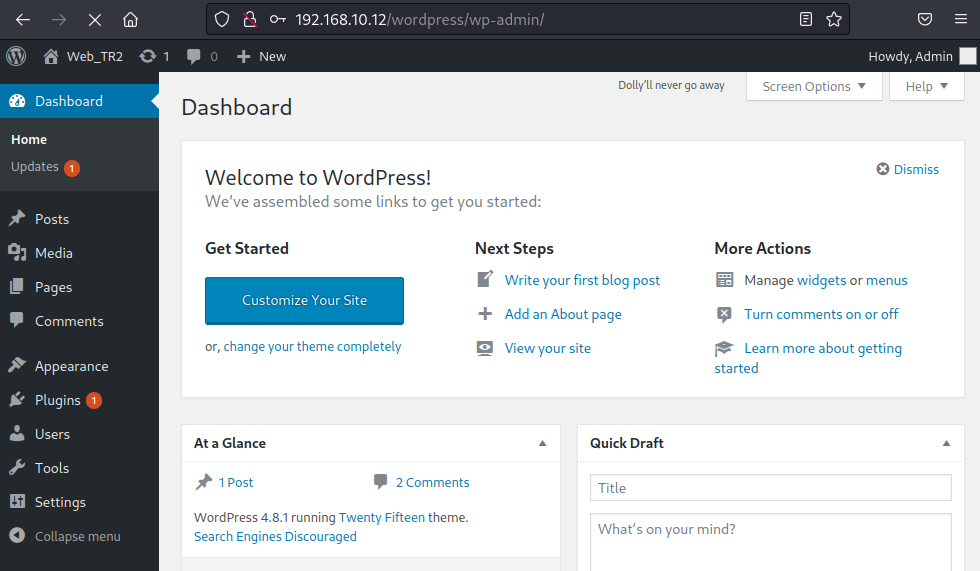
Task: Expand the Help dropdown tab
Action: [x=926, y=86]
